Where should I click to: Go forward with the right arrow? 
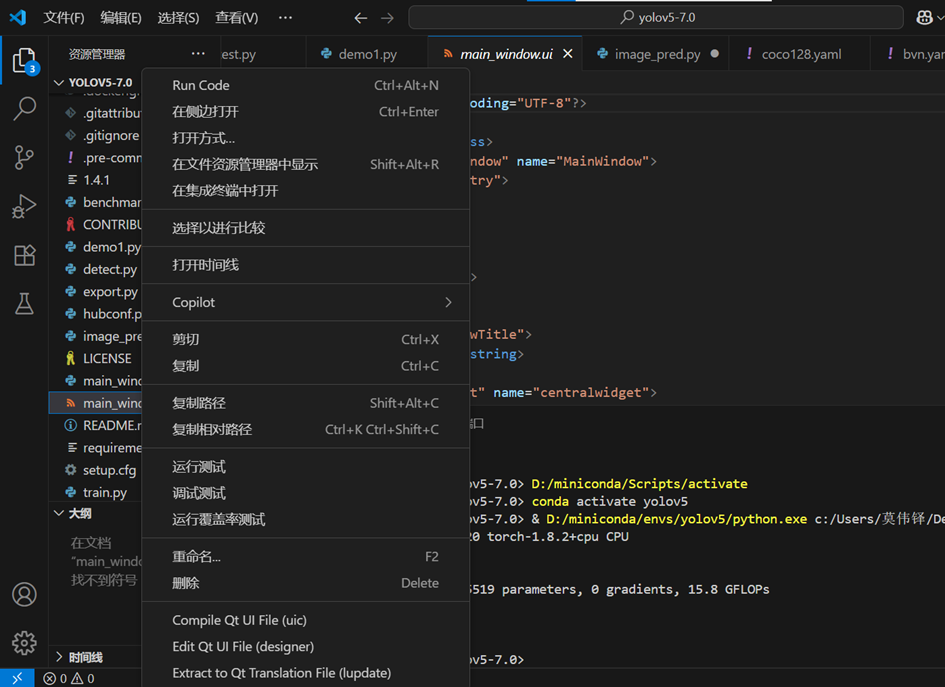pos(388,18)
